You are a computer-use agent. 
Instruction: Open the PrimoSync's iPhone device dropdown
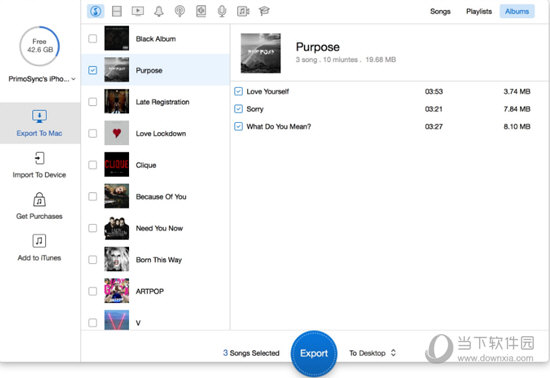click(42, 79)
